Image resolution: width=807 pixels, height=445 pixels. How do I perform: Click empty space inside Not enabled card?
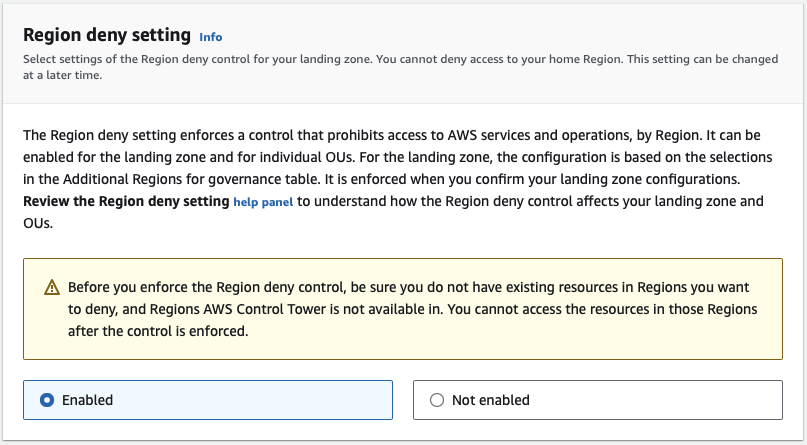[660, 400]
